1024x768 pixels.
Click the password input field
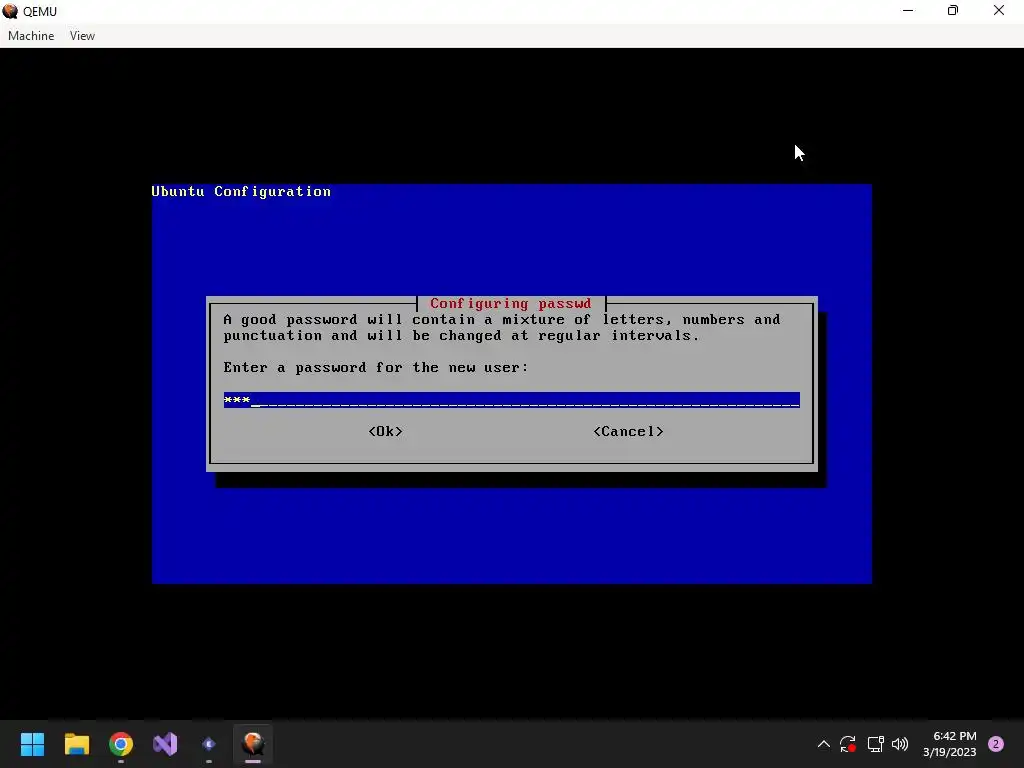click(x=511, y=400)
